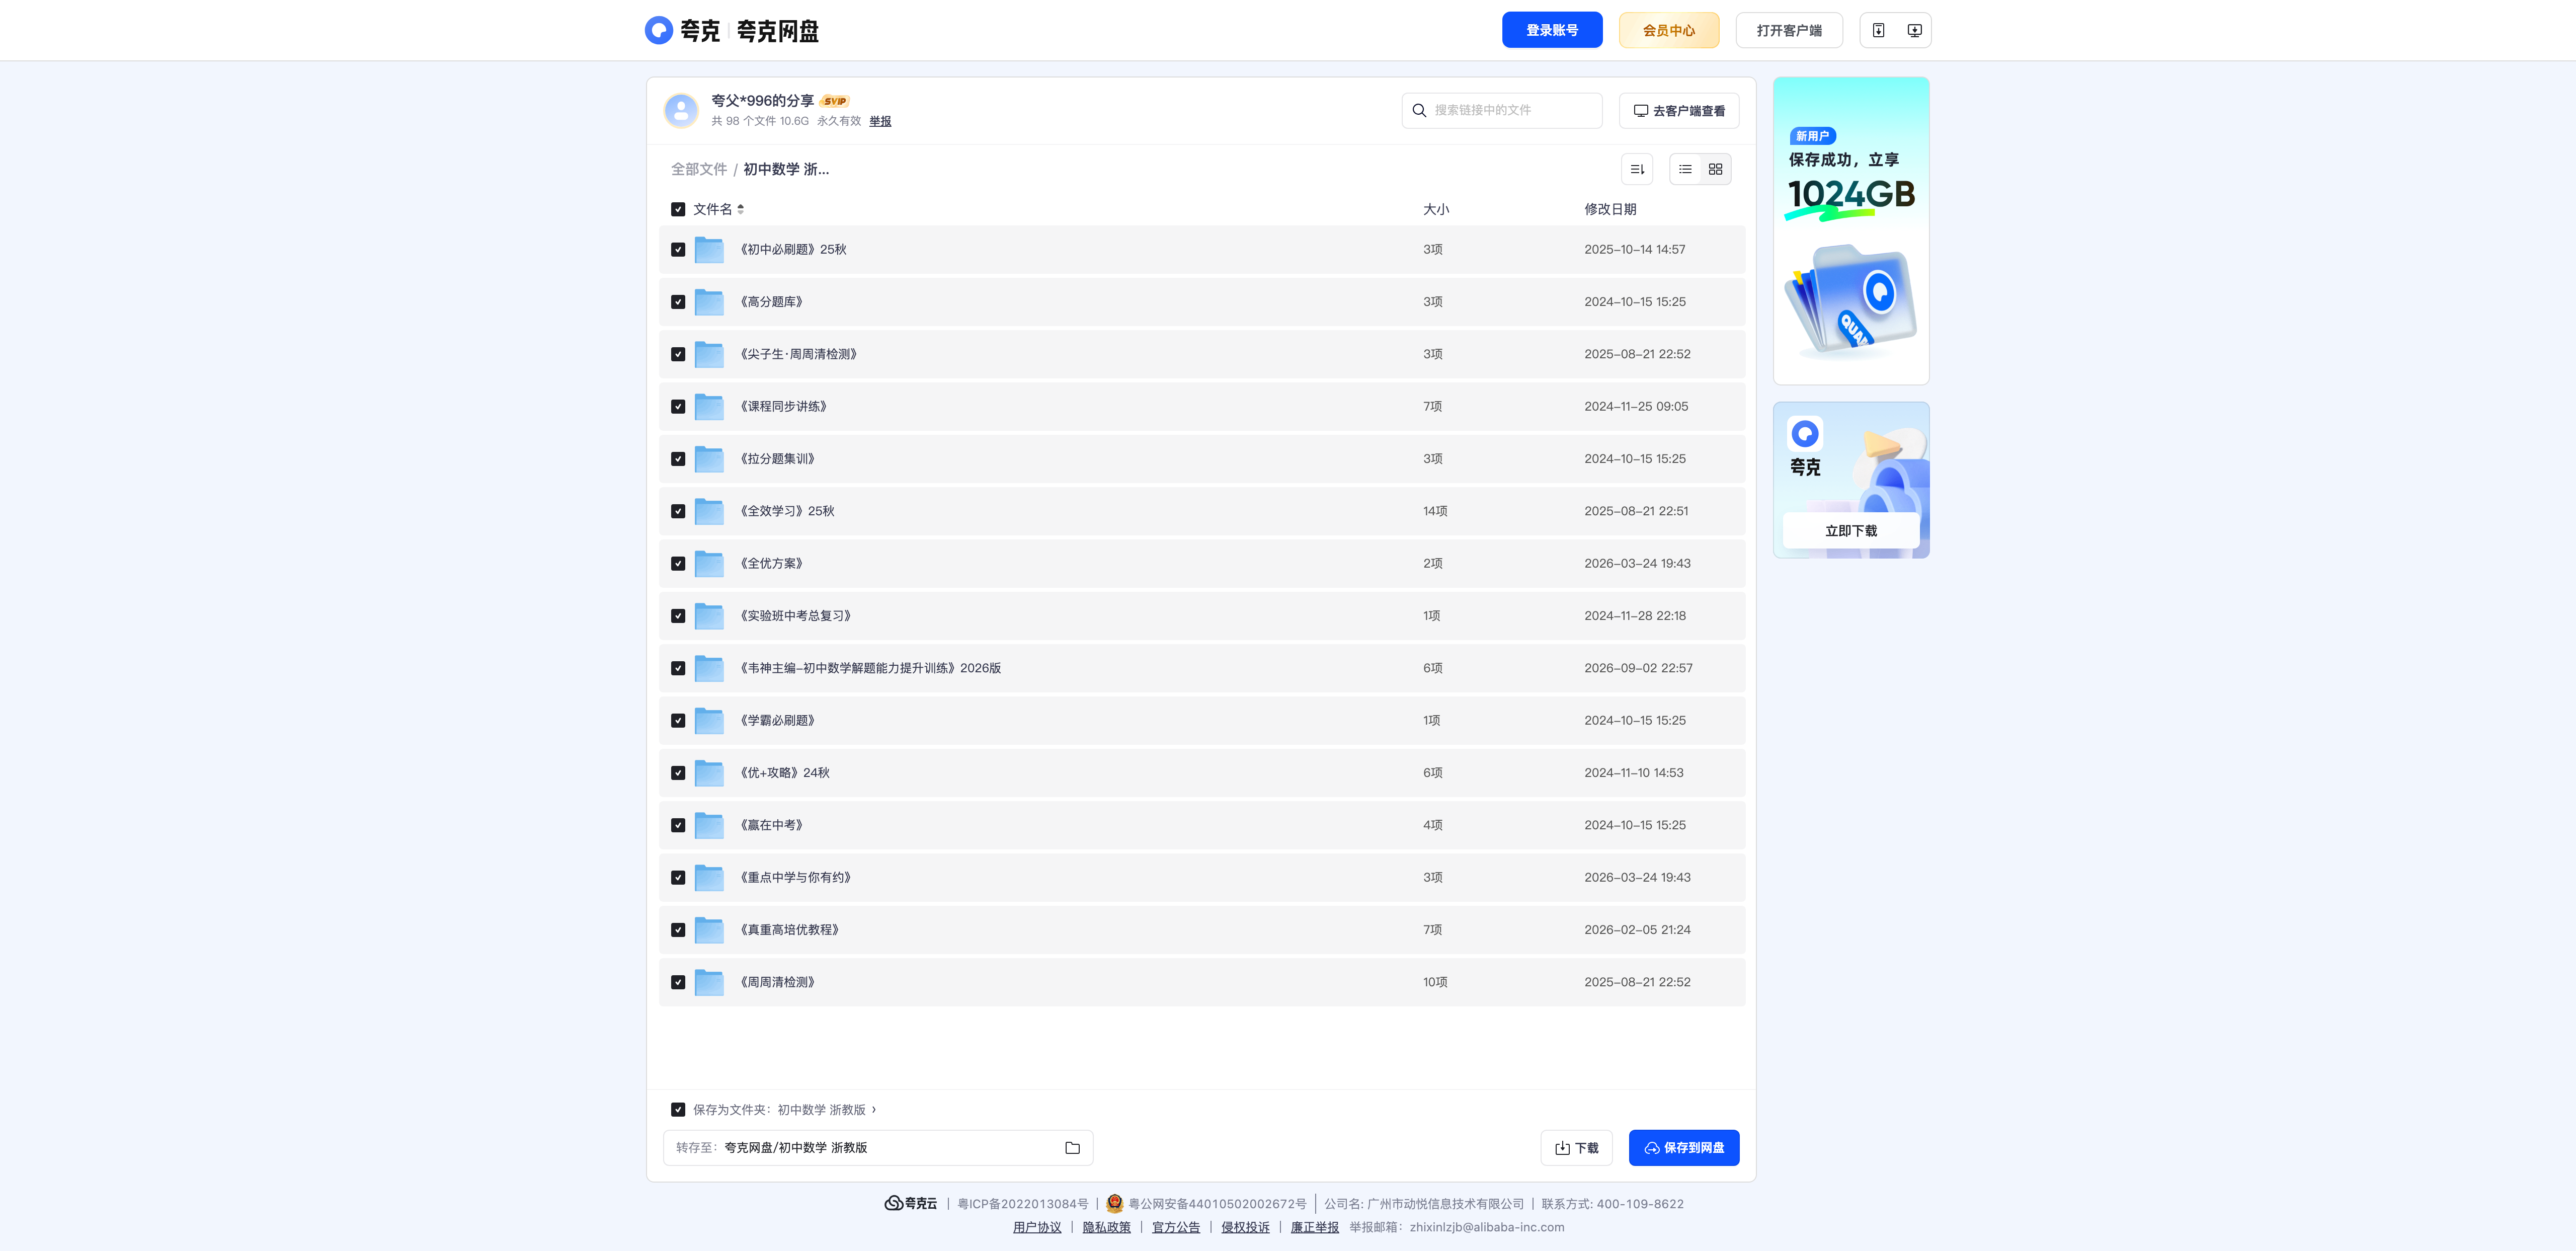Screen dimensions: 2576x1251
Task: Uncheck the 《课程同步讲练》 checkbox
Action: [x=678, y=407]
